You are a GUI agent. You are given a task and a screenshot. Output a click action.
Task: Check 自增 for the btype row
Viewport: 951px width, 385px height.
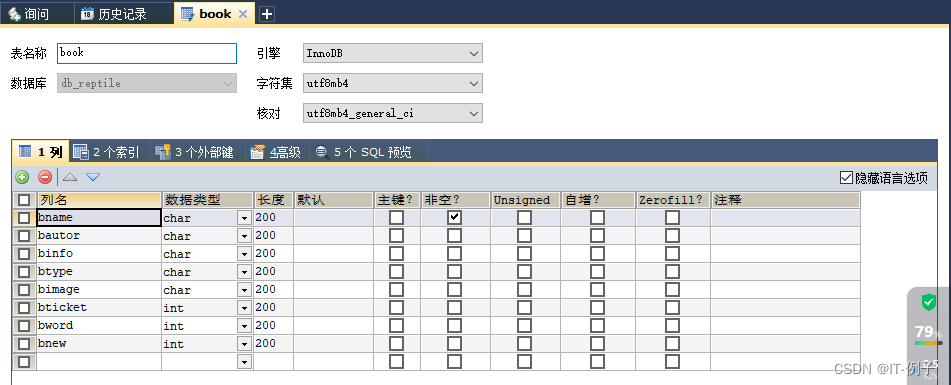(597, 272)
